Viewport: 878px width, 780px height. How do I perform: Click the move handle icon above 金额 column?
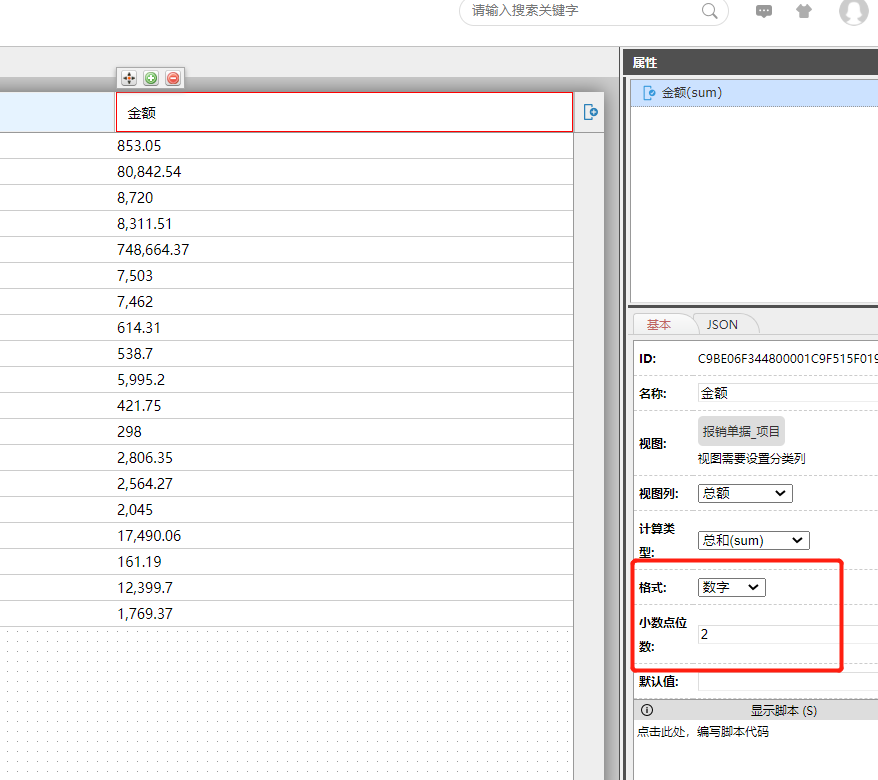click(129, 78)
